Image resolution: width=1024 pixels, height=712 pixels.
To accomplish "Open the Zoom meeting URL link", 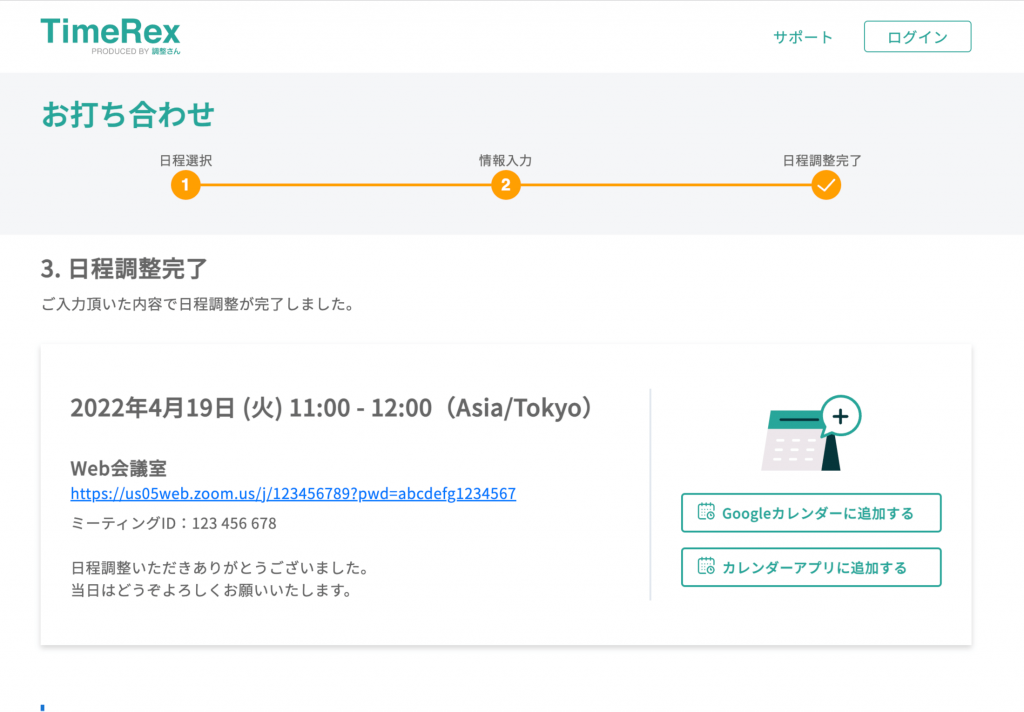I will [x=292, y=493].
